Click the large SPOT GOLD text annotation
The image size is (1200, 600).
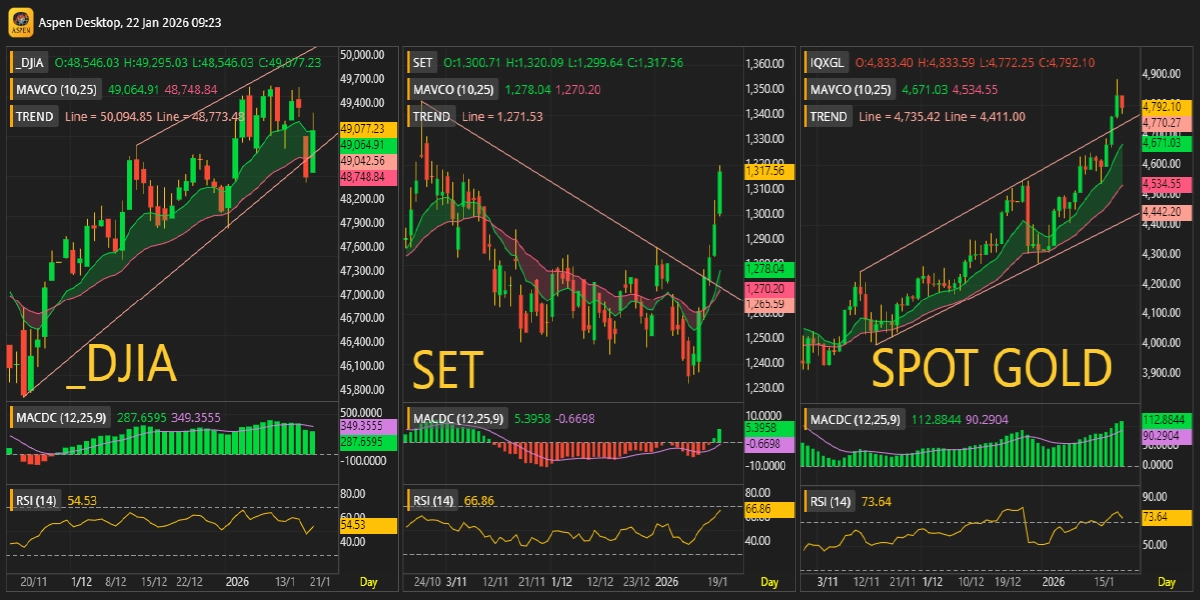991,369
